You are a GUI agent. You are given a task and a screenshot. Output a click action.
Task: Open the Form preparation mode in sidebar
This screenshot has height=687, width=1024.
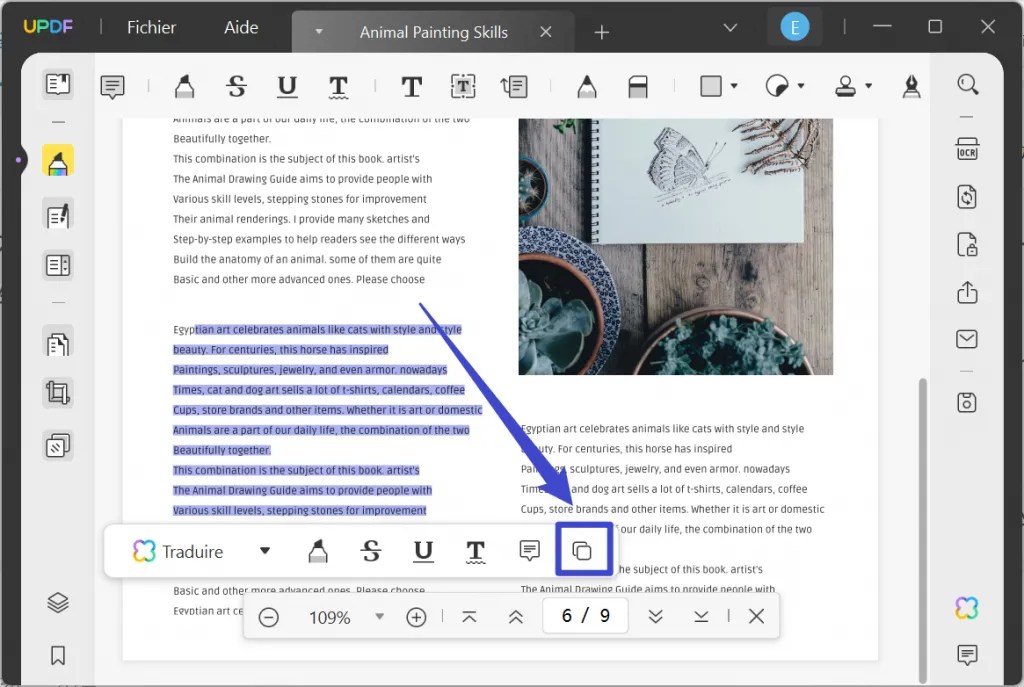[x=57, y=266]
